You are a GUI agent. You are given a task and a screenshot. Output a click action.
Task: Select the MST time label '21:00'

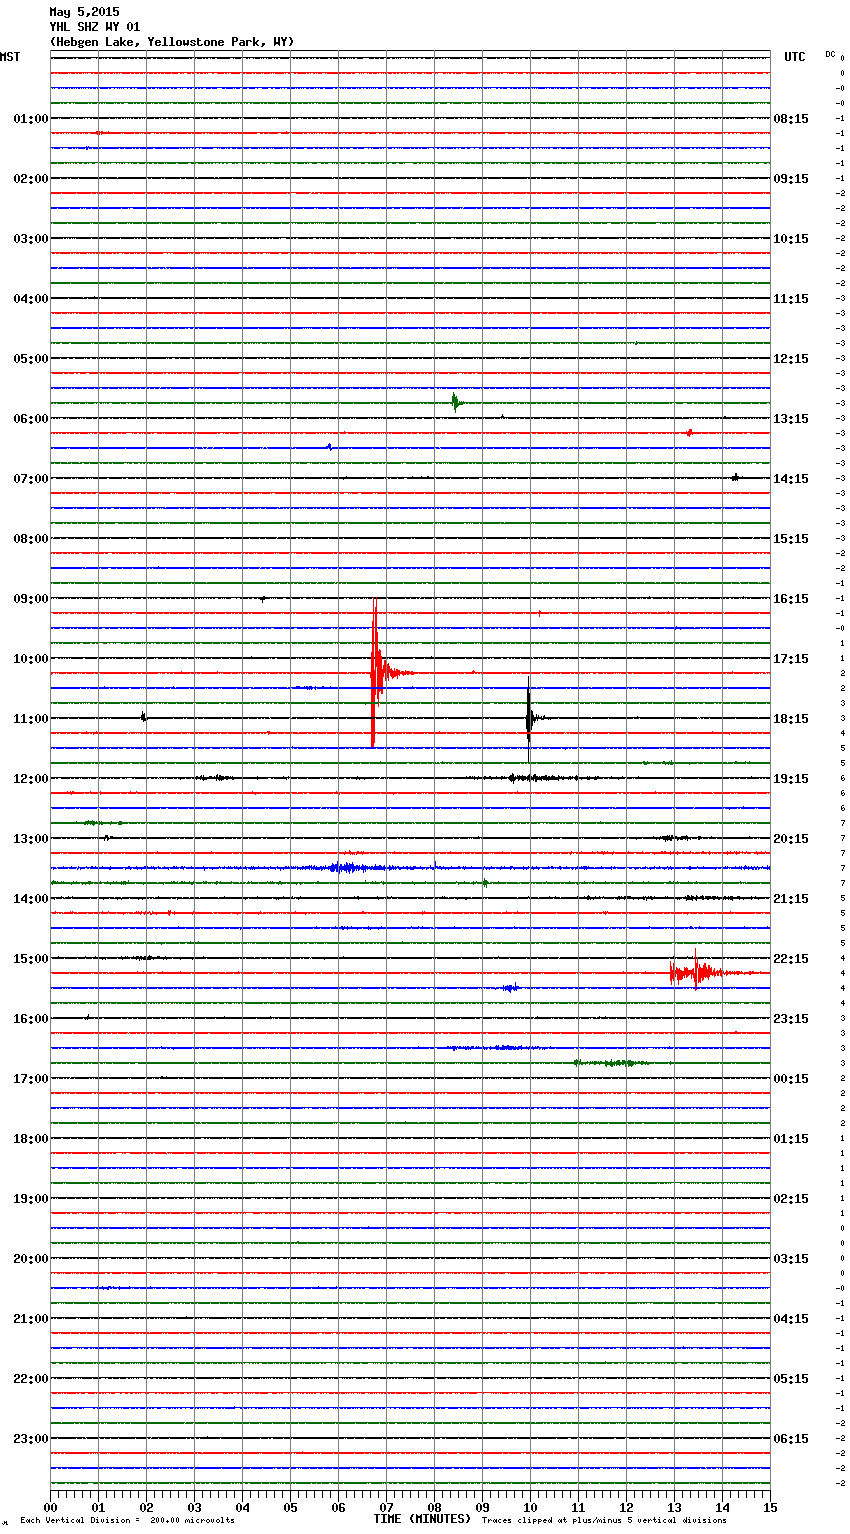click(31, 1319)
